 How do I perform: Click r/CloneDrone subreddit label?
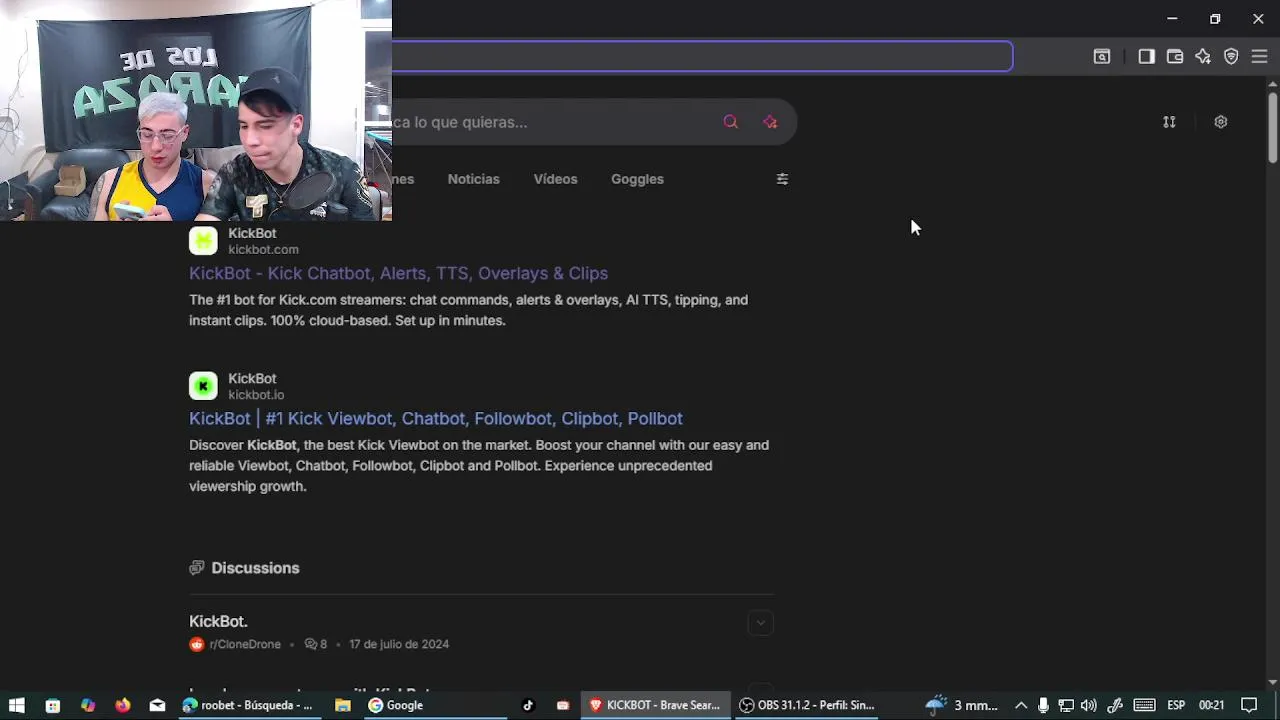tap(245, 644)
